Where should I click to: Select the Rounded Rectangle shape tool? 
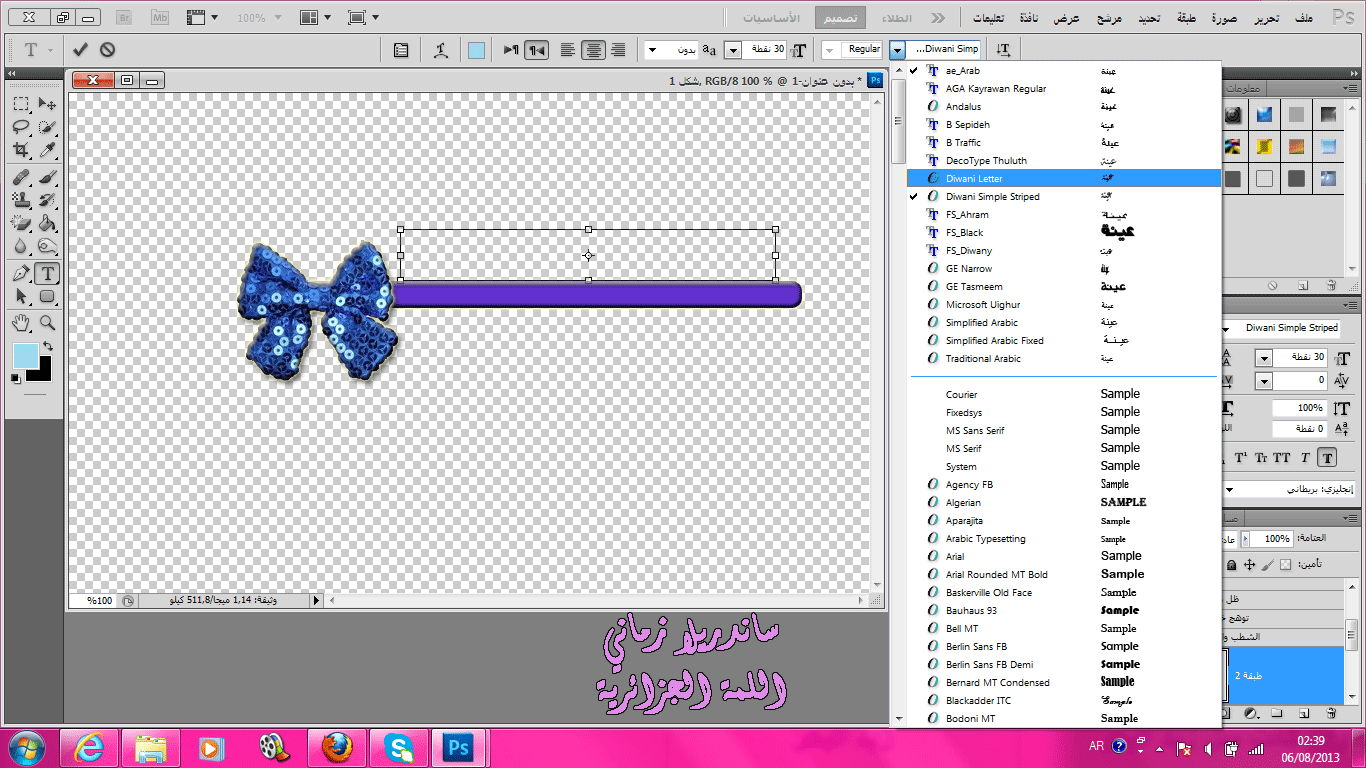tap(47, 297)
